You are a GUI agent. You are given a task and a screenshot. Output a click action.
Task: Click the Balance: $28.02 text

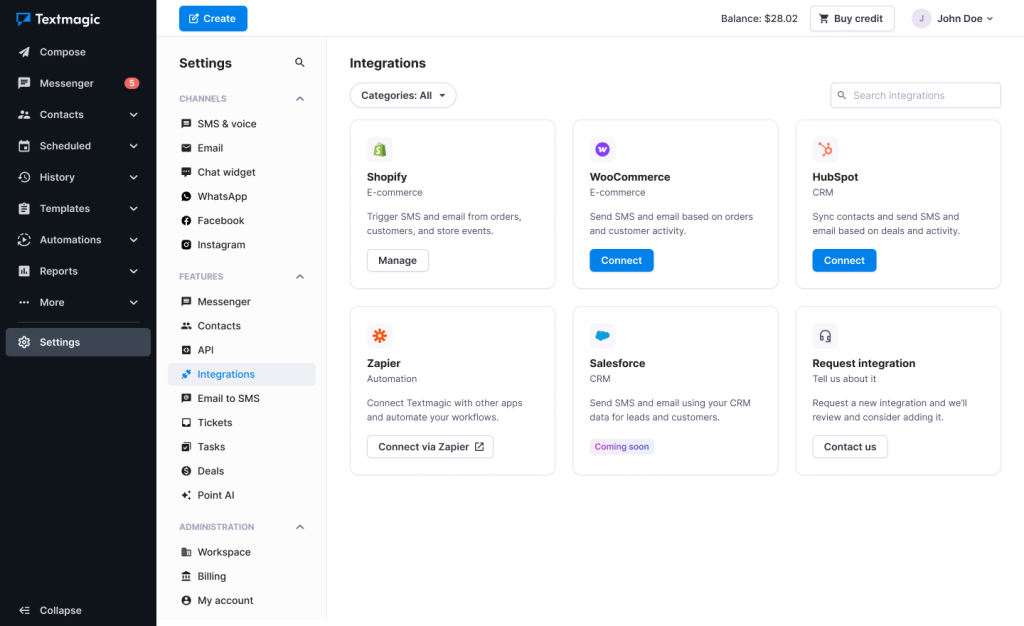[x=759, y=18]
